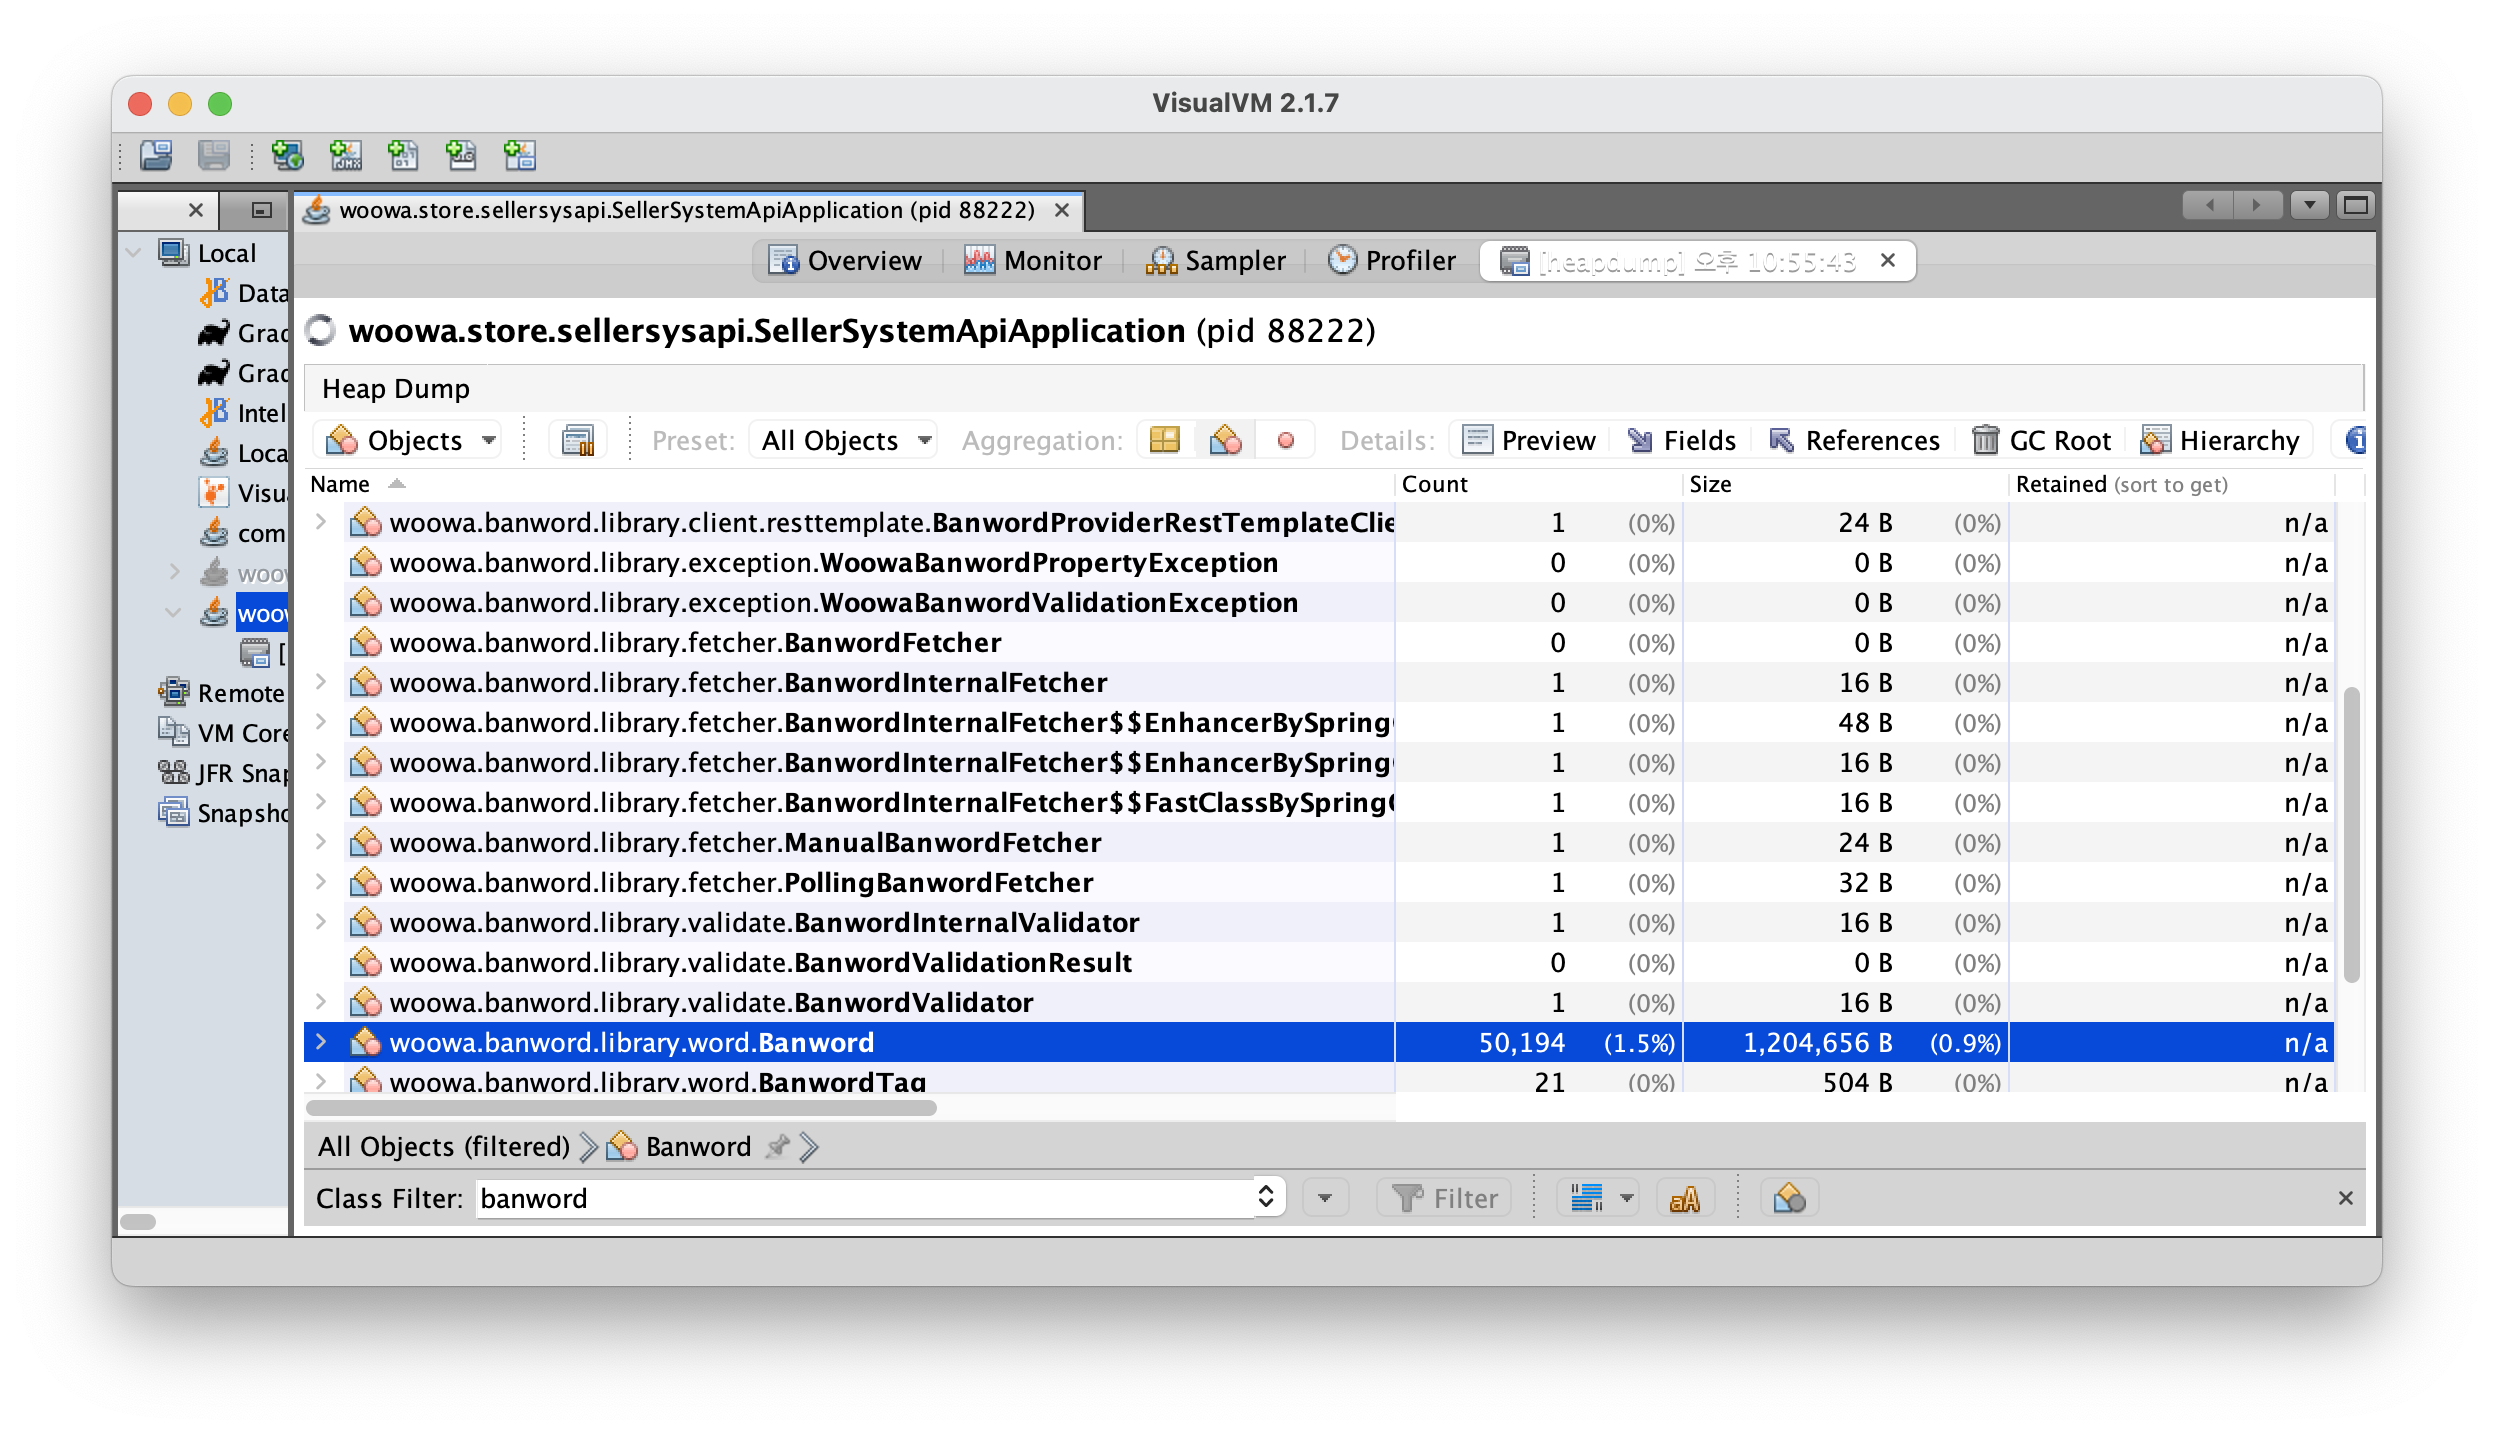Screen dimensions: 2494x1434
Task: Open the Overview tab
Action: point(845,261)
